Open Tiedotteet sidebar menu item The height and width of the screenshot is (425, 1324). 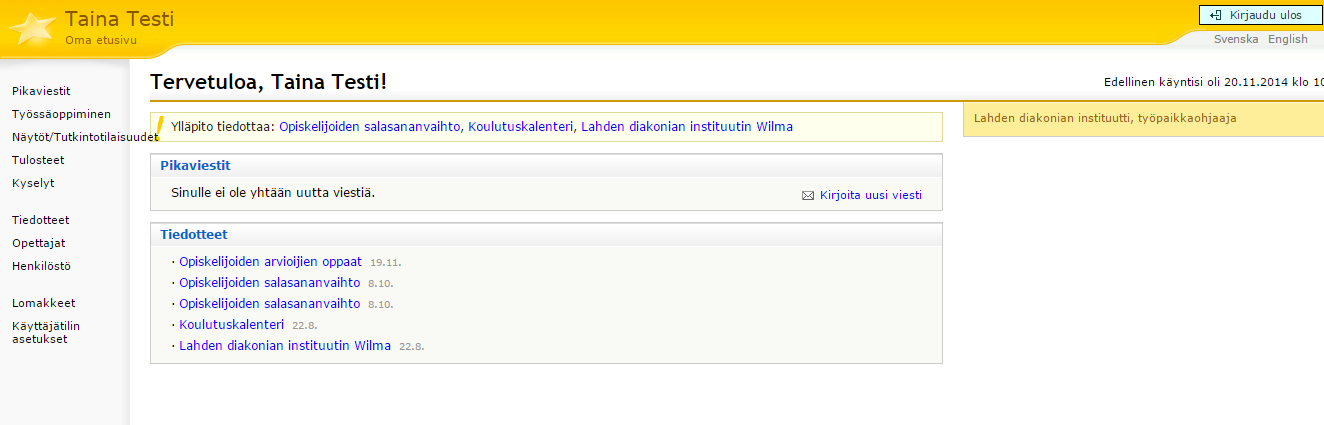41,220
